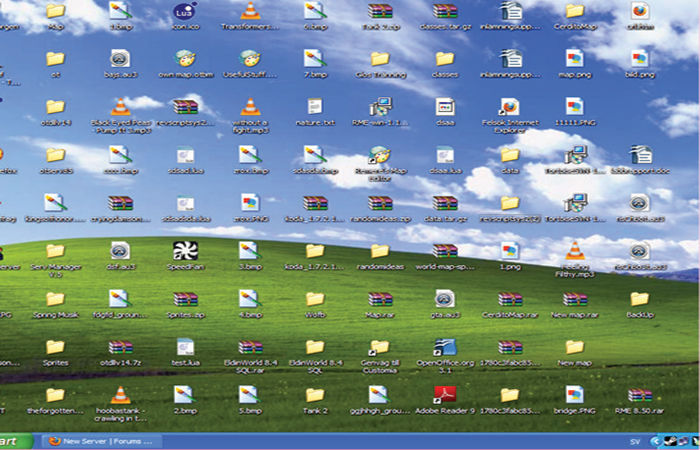Open the Adobe Reader 9 shortcut

point(444,394)
